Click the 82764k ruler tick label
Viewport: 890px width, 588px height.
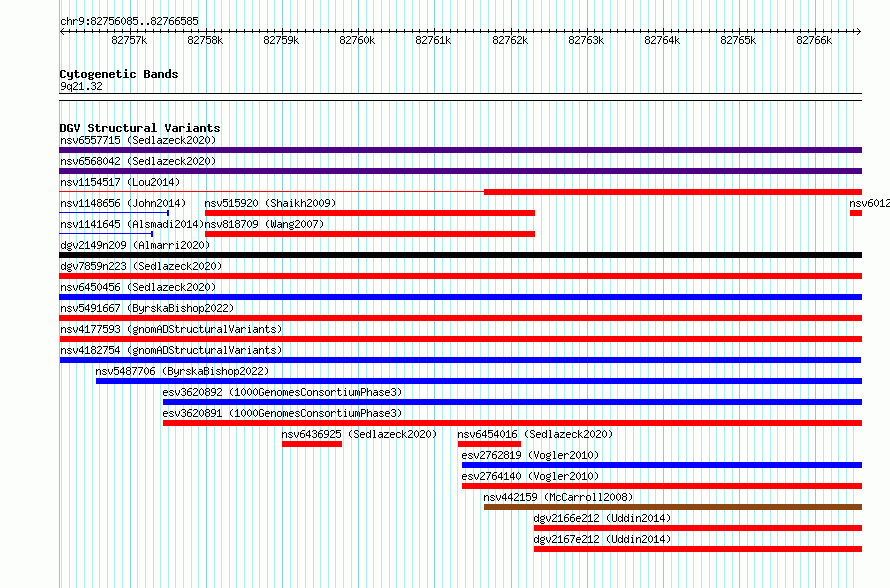point(662,40)
